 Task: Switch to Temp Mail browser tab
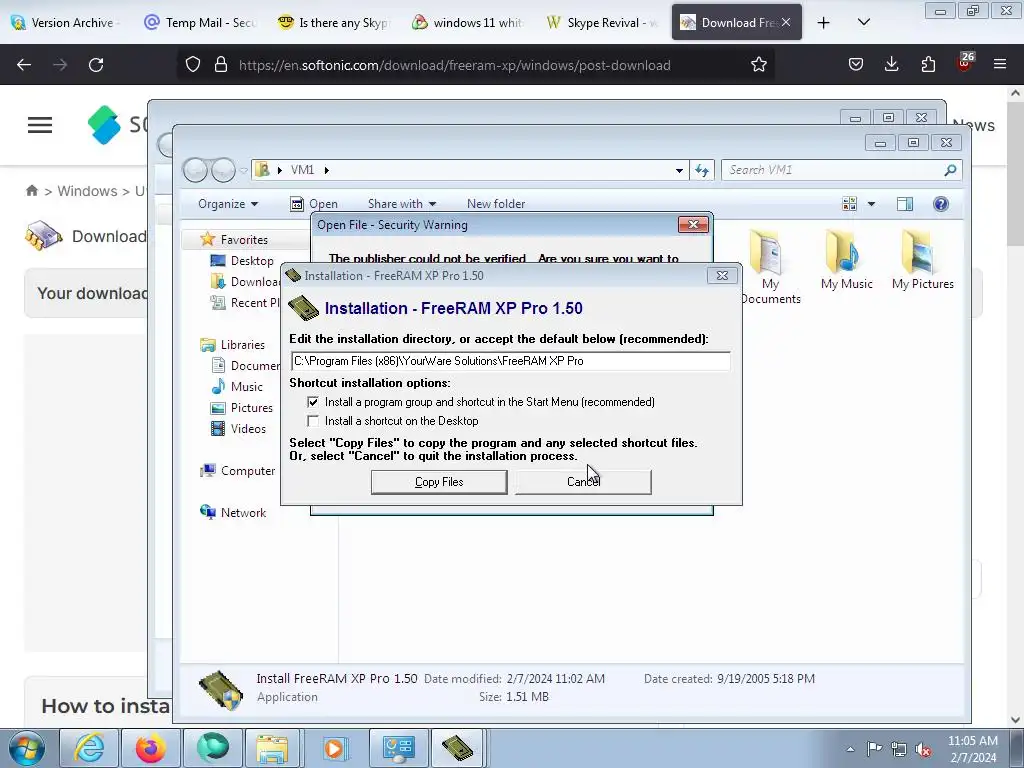(x=200, y=22)
